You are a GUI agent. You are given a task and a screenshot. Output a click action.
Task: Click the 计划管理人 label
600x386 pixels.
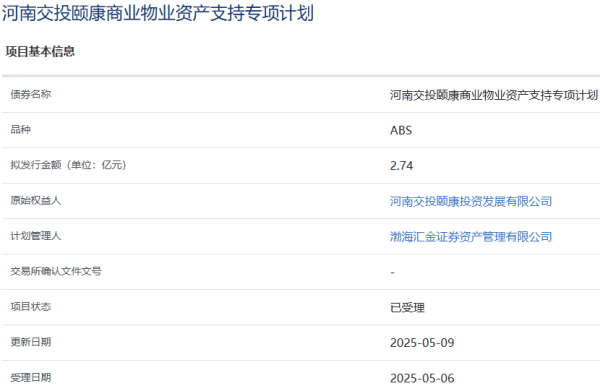(36, 236)
